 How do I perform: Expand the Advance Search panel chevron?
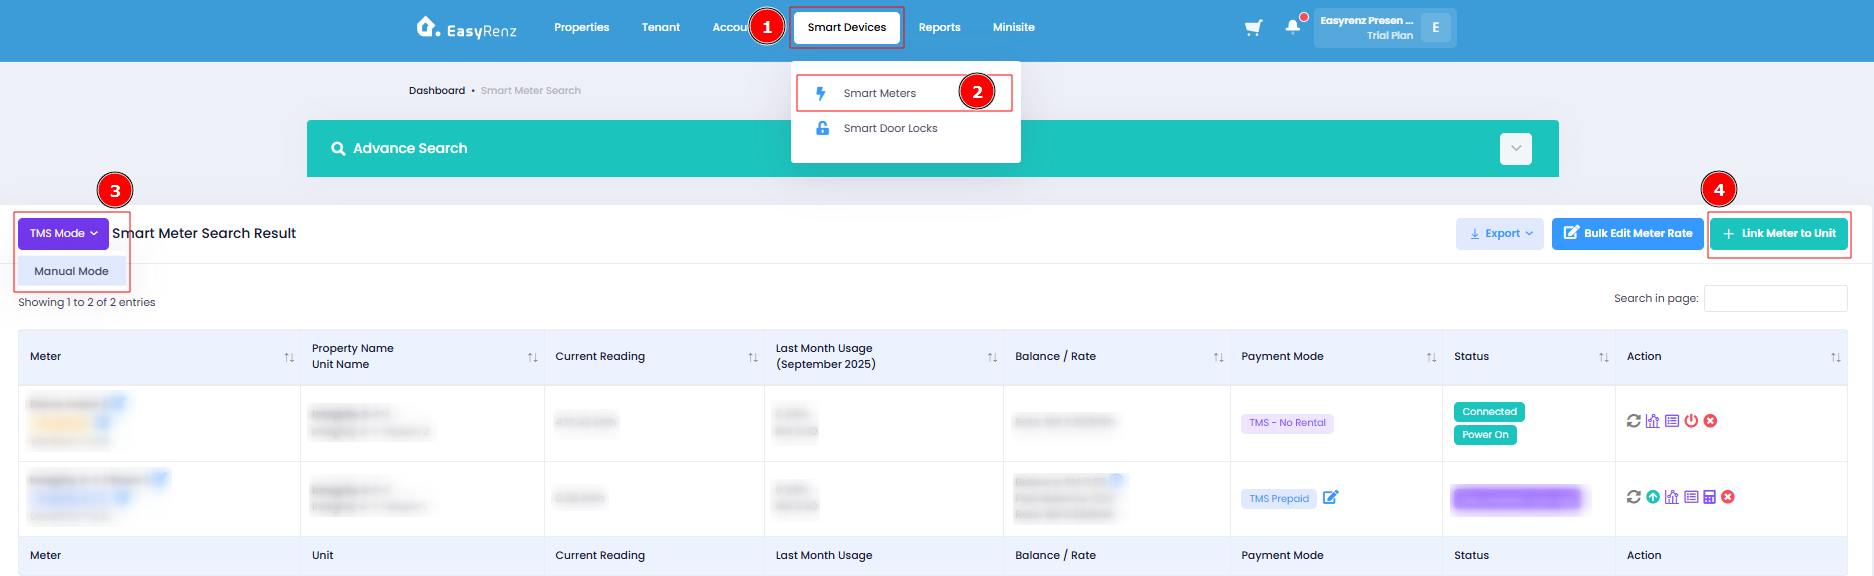click(1516, 148)
